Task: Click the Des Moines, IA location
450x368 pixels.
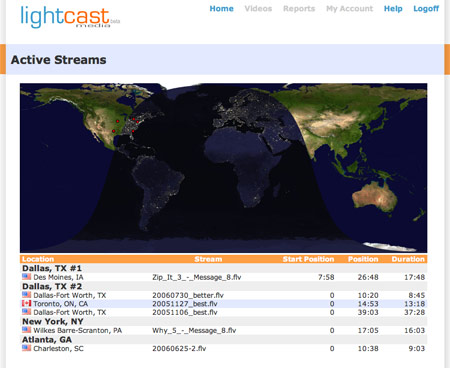Action: 58,277
